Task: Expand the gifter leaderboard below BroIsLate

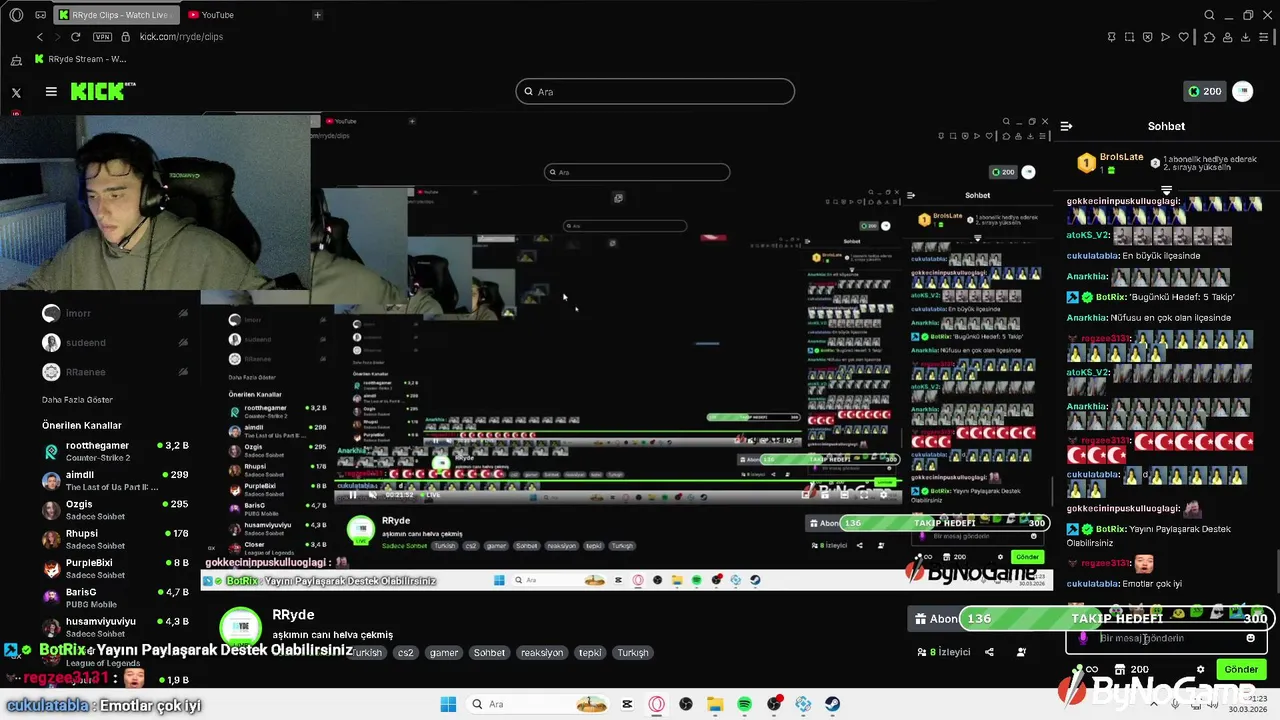Action: coord(1166,189)
